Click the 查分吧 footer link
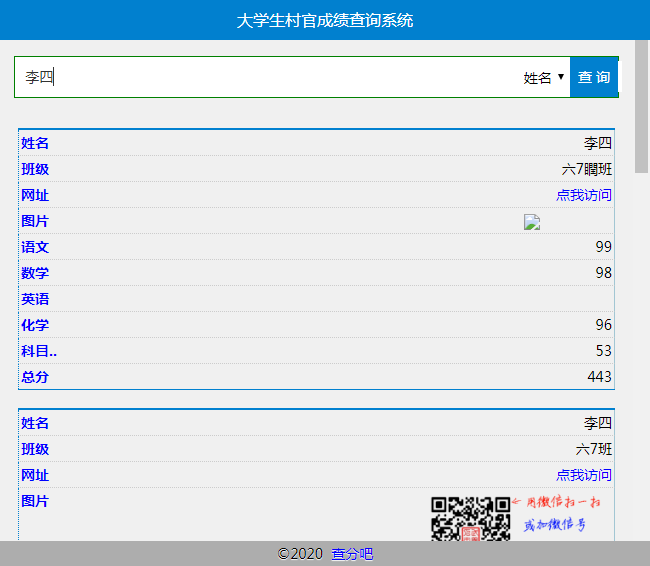The image size is (650, 566). point(352,554)
